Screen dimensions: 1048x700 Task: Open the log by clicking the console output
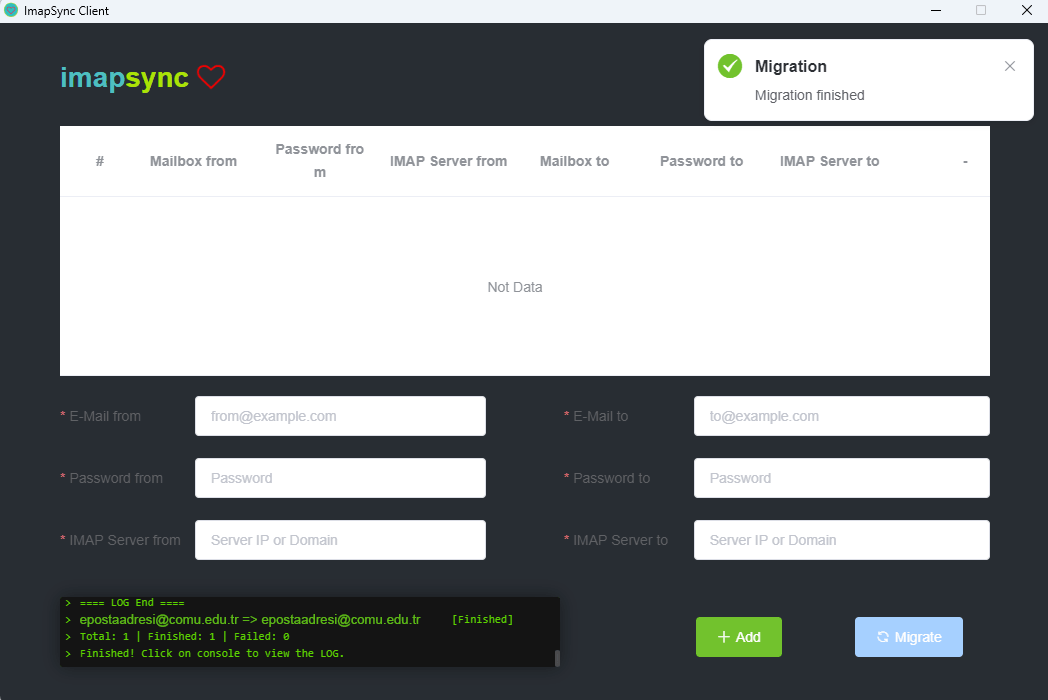coord(309,632)
